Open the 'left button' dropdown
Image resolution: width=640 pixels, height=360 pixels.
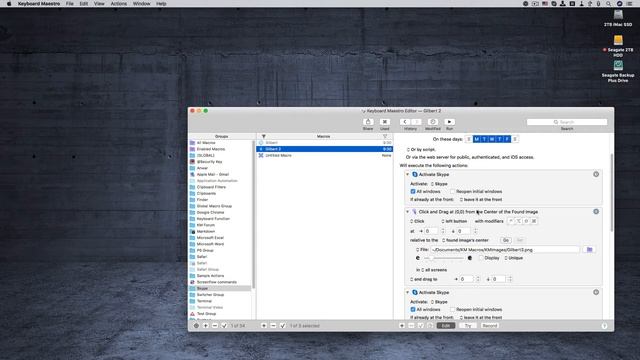point(454,221)
